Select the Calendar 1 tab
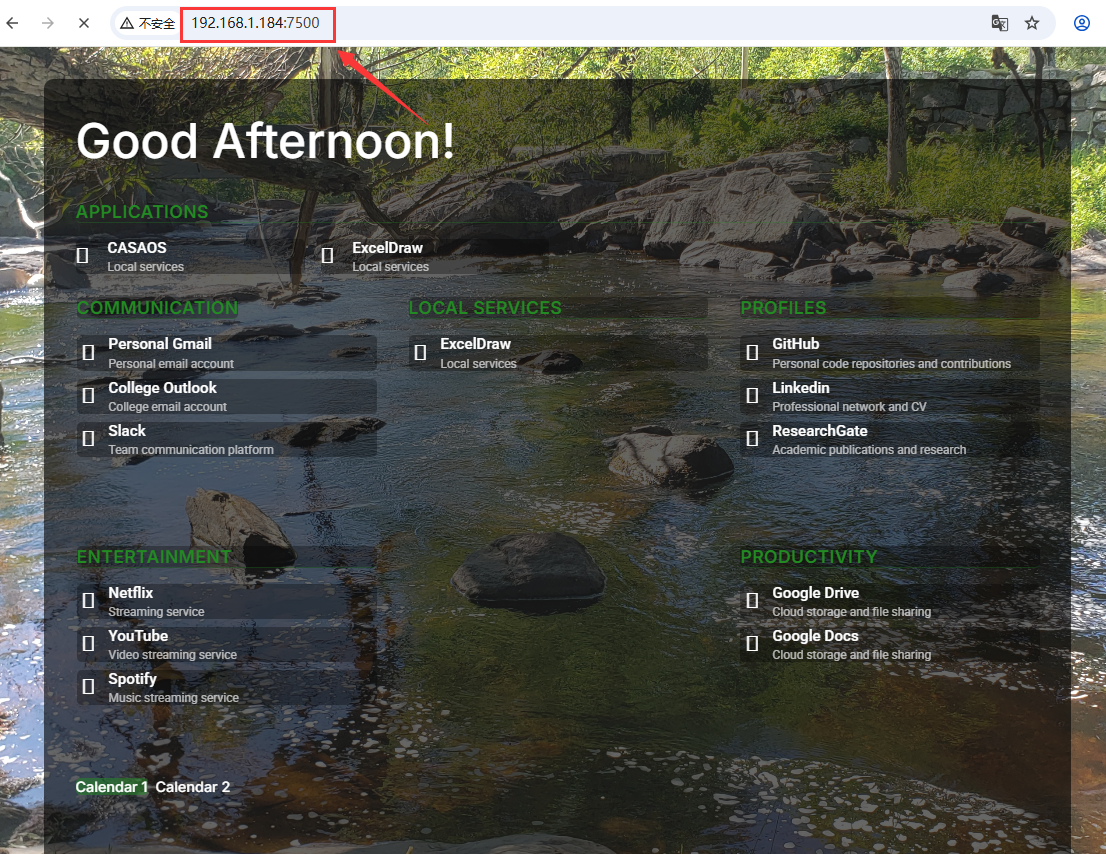1106x854 pixels. [111, 787]
